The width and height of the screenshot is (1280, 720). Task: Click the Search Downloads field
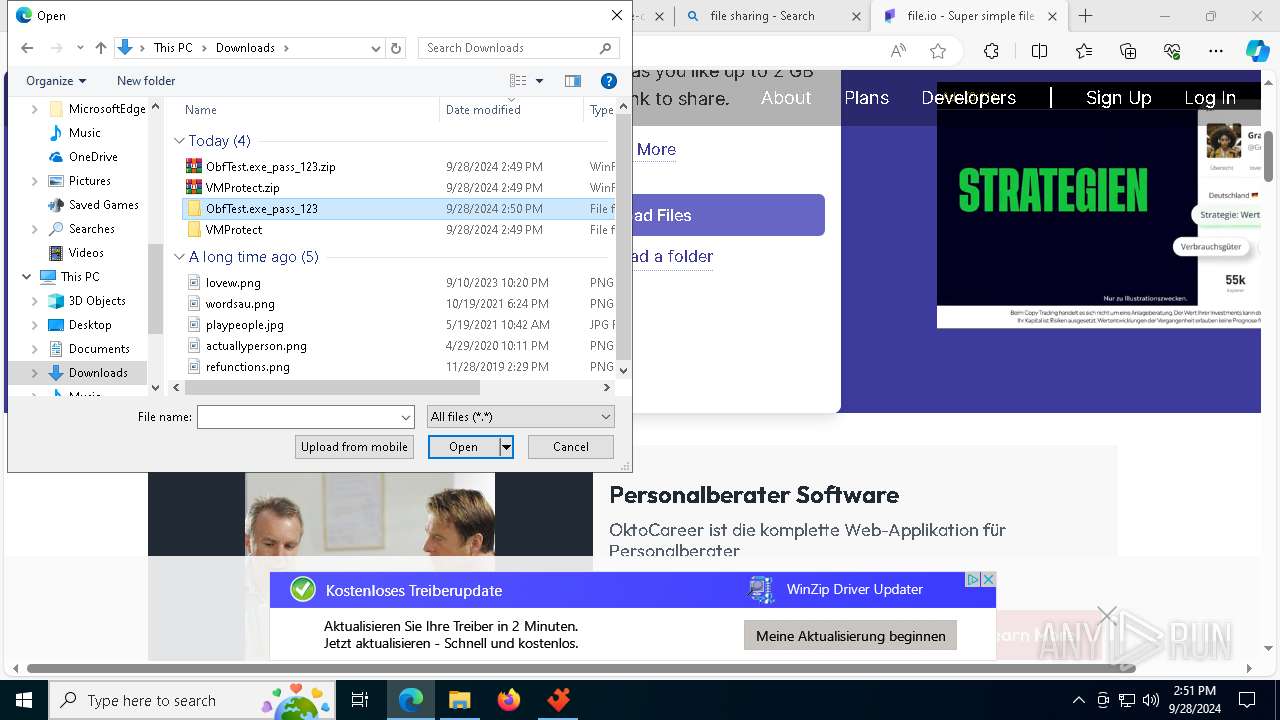520,48
